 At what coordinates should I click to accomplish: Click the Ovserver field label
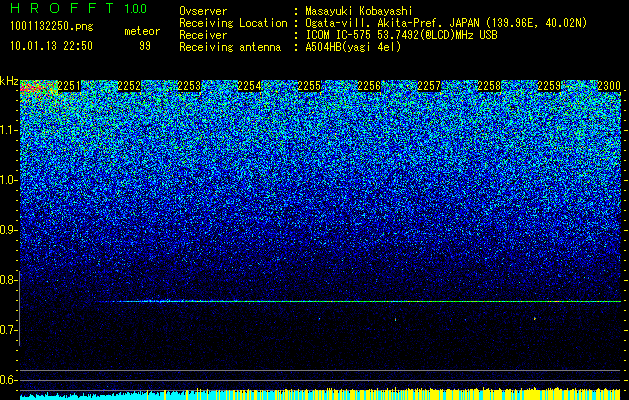click(x=203, y=11)
